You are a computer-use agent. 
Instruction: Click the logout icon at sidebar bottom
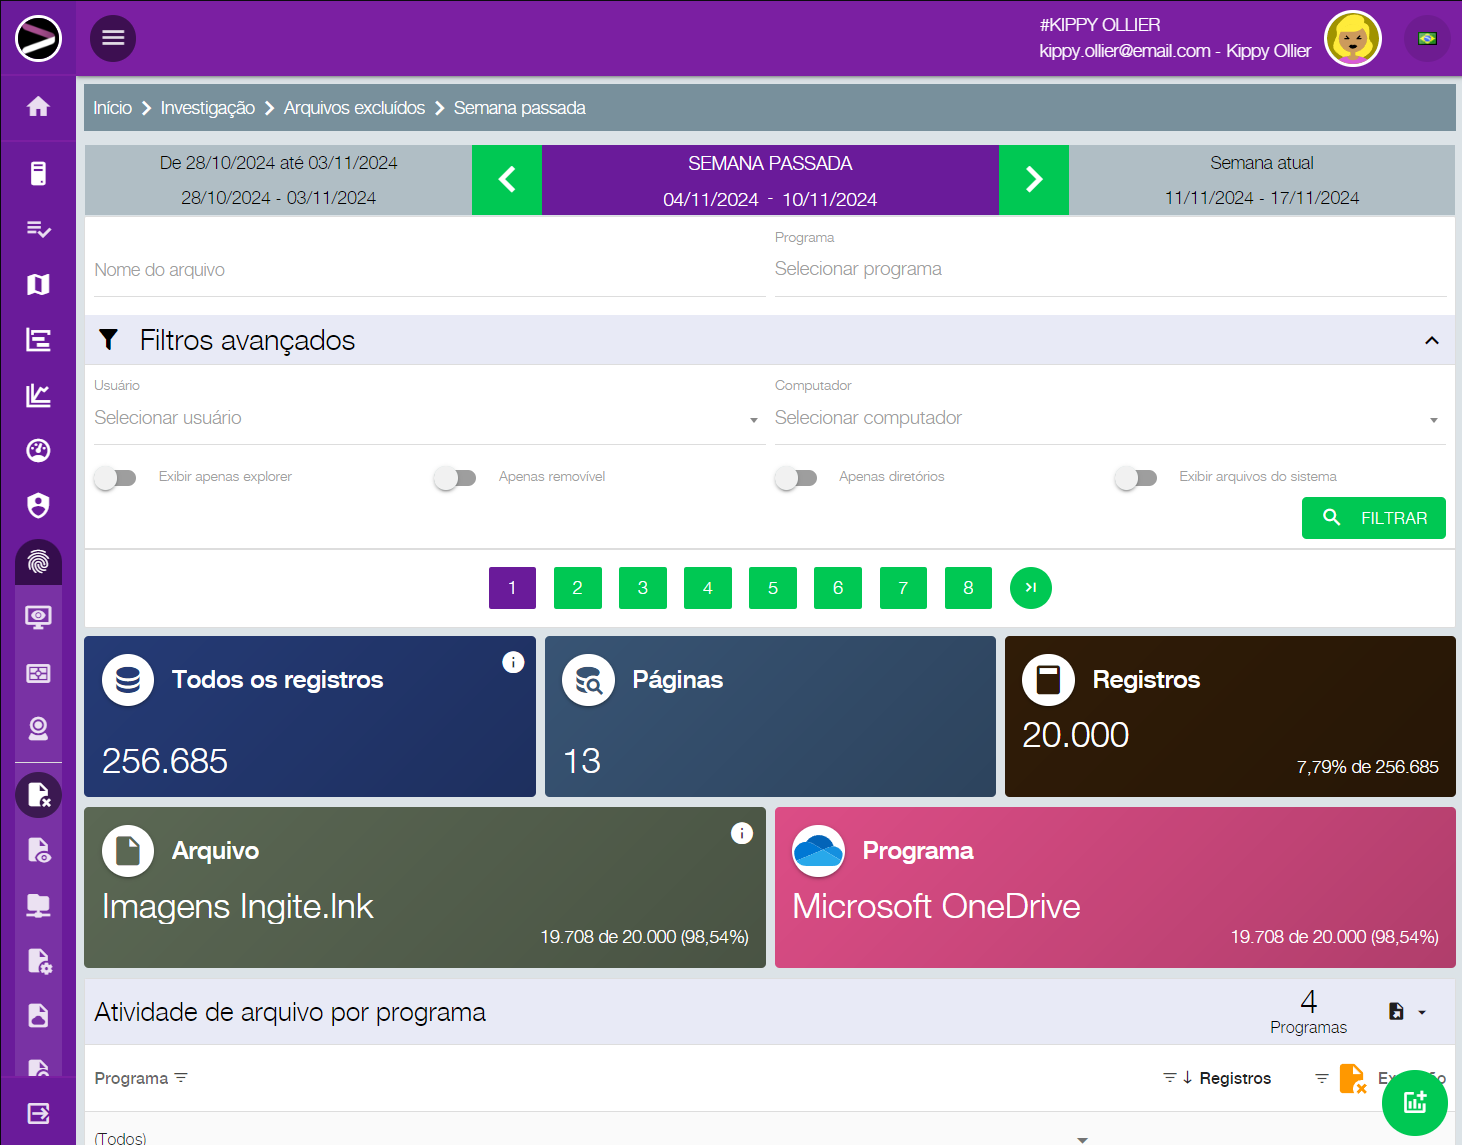(38, 1113)
